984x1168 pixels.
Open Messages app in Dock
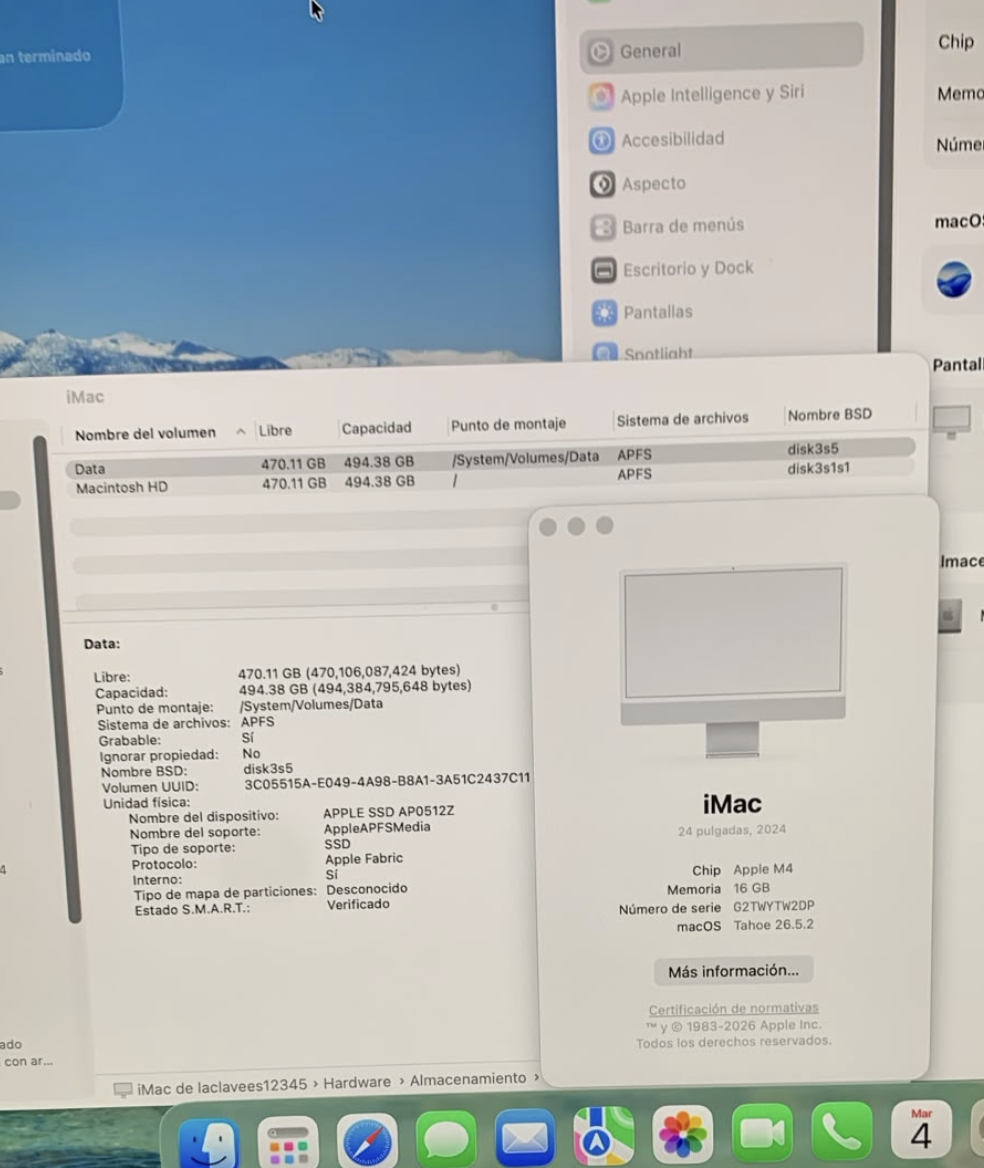click(445, 1140)
